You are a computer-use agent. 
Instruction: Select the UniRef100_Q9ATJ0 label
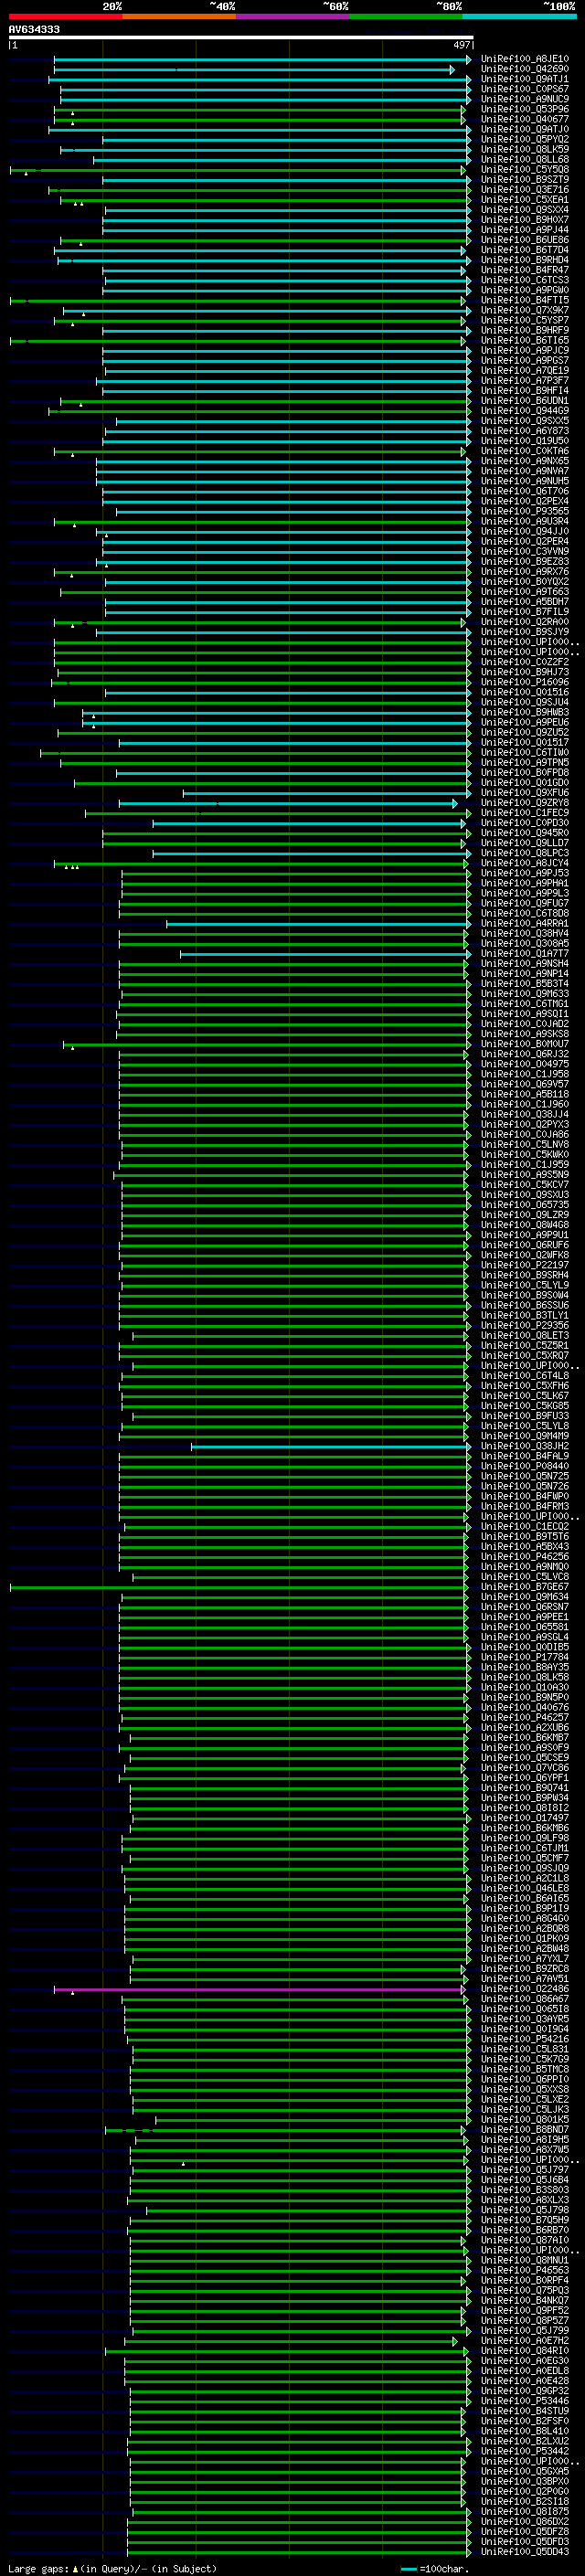[x=525, y=130]
